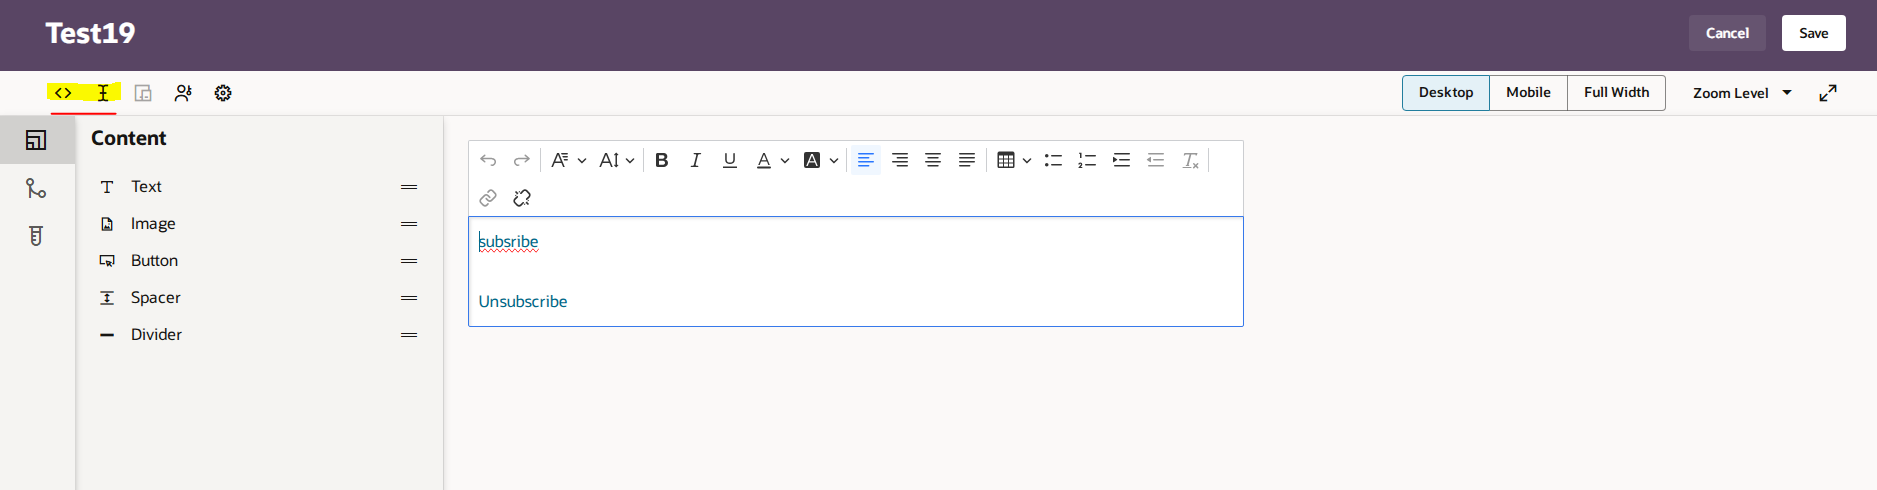Toggle underline formatting
The image size is (1877, 490).
point(730,160)
